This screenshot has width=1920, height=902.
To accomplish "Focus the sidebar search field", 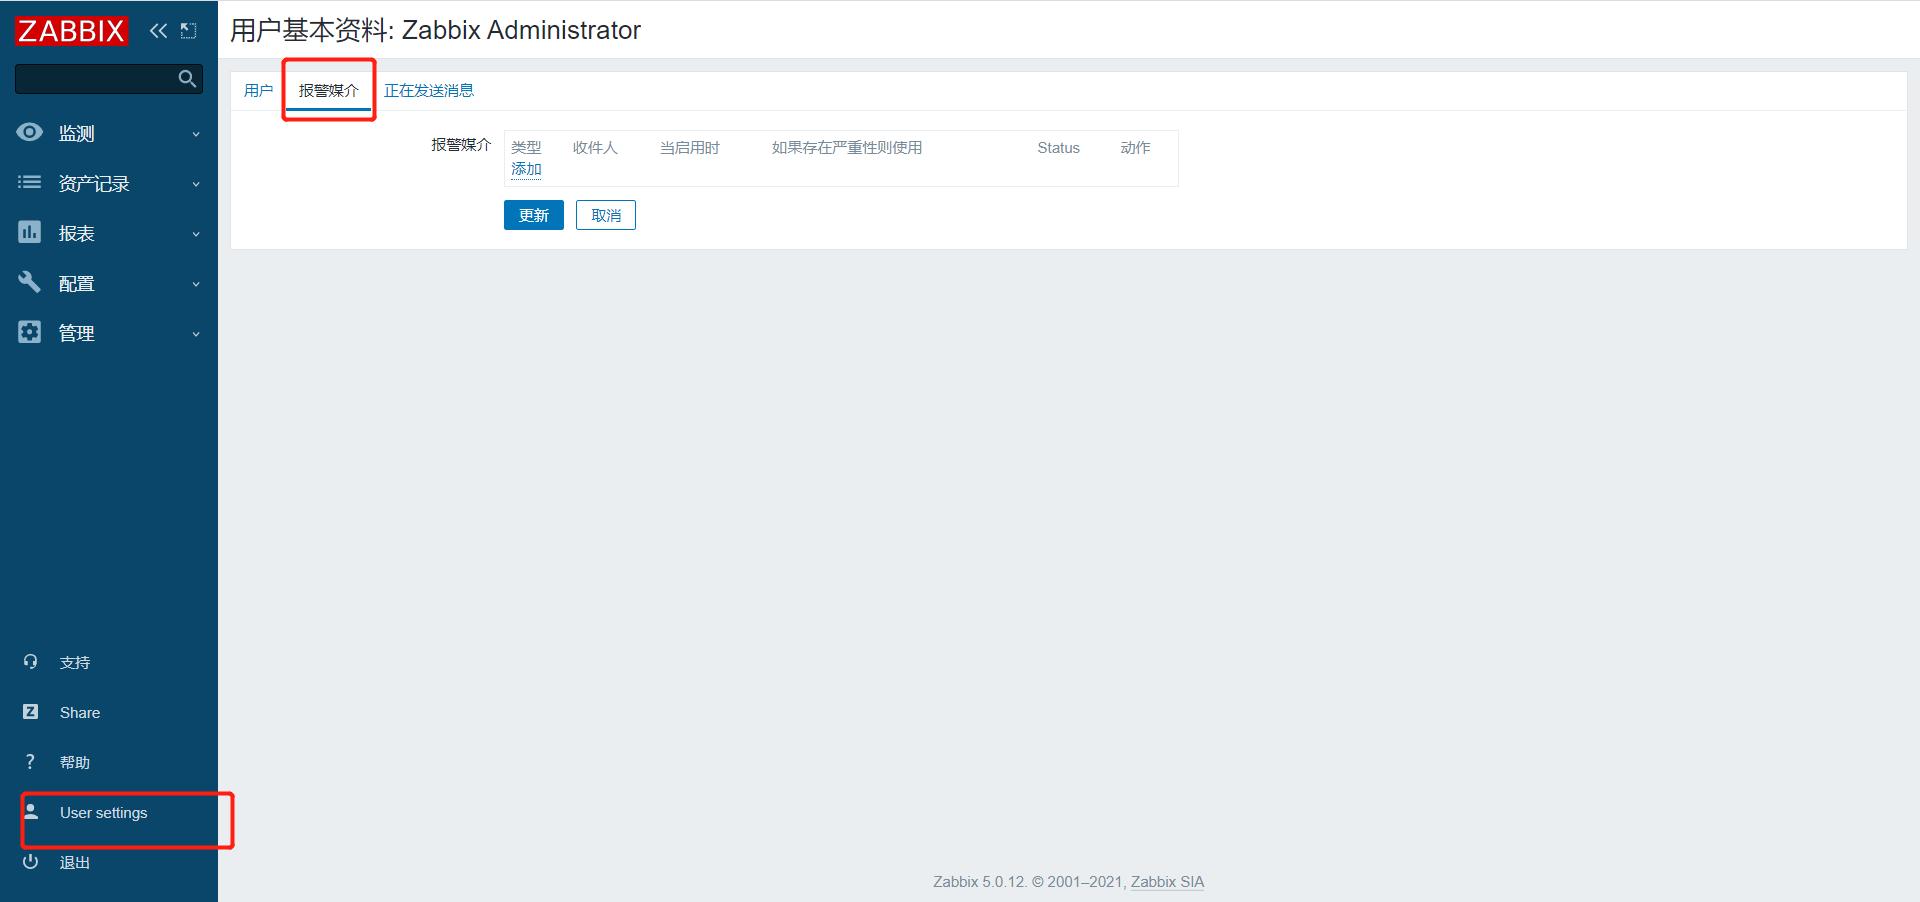I will [97, 78].
